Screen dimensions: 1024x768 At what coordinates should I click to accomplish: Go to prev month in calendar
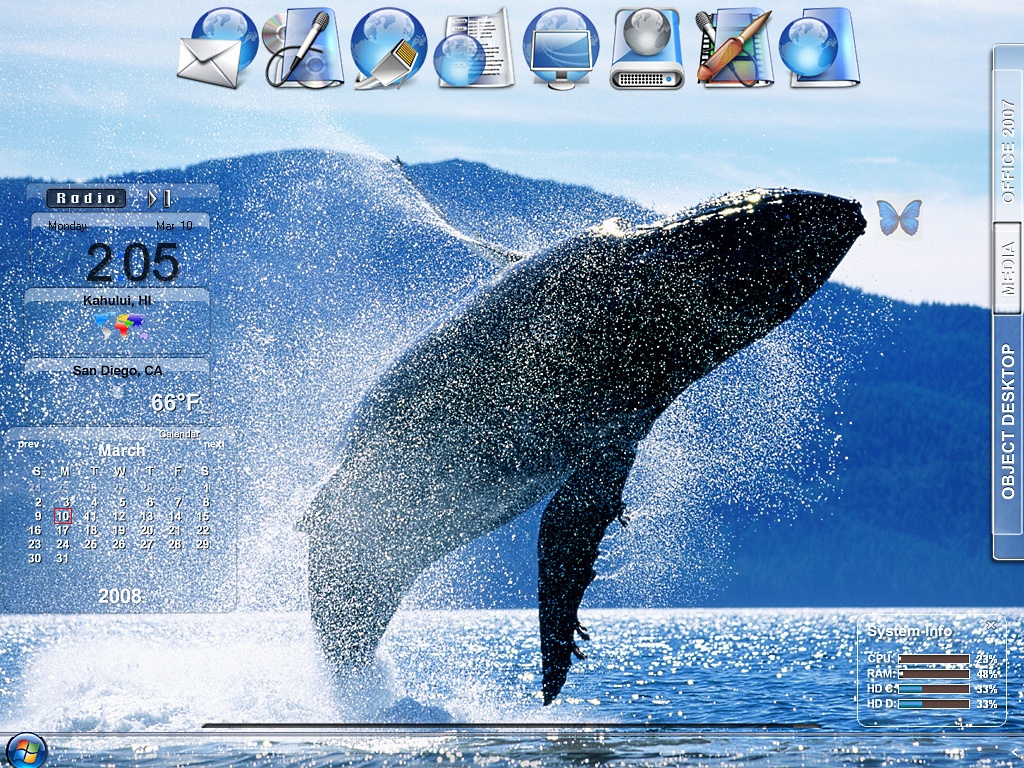click(x=29, y=444)
